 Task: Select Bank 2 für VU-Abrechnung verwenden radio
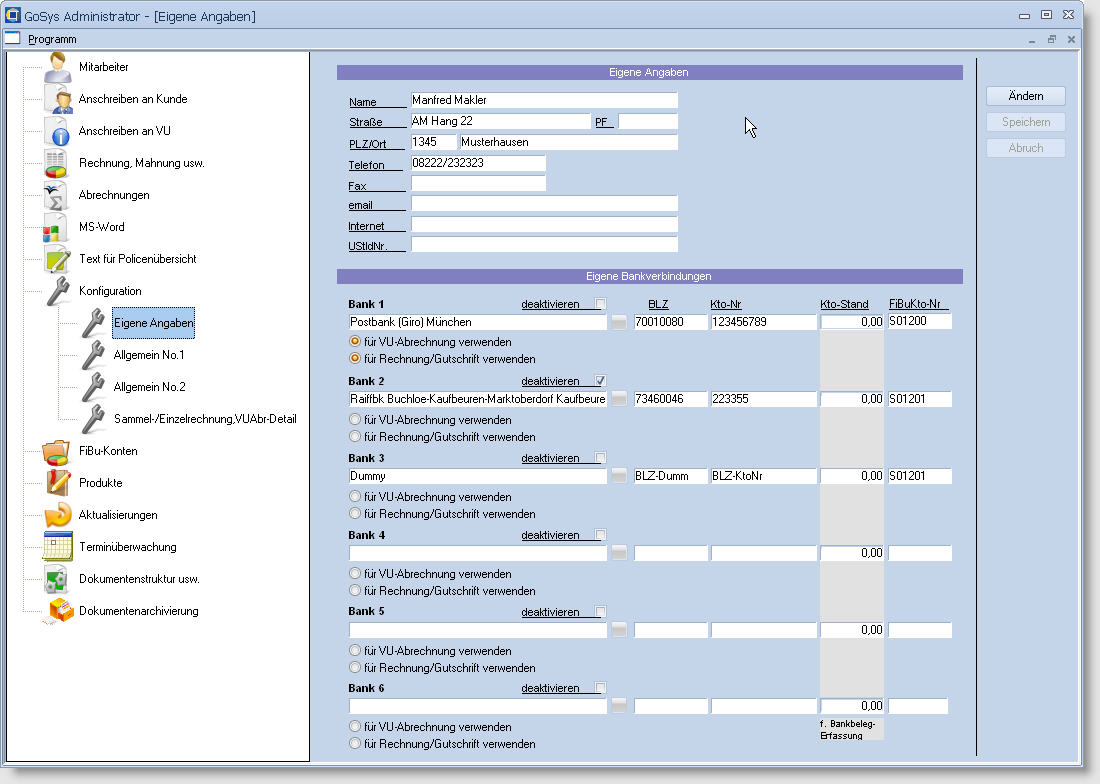point(354,420)
